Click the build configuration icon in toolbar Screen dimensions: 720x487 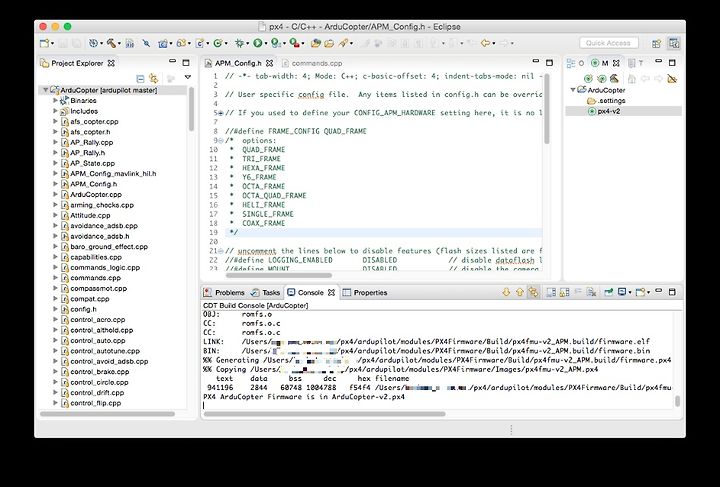point(93,43)
